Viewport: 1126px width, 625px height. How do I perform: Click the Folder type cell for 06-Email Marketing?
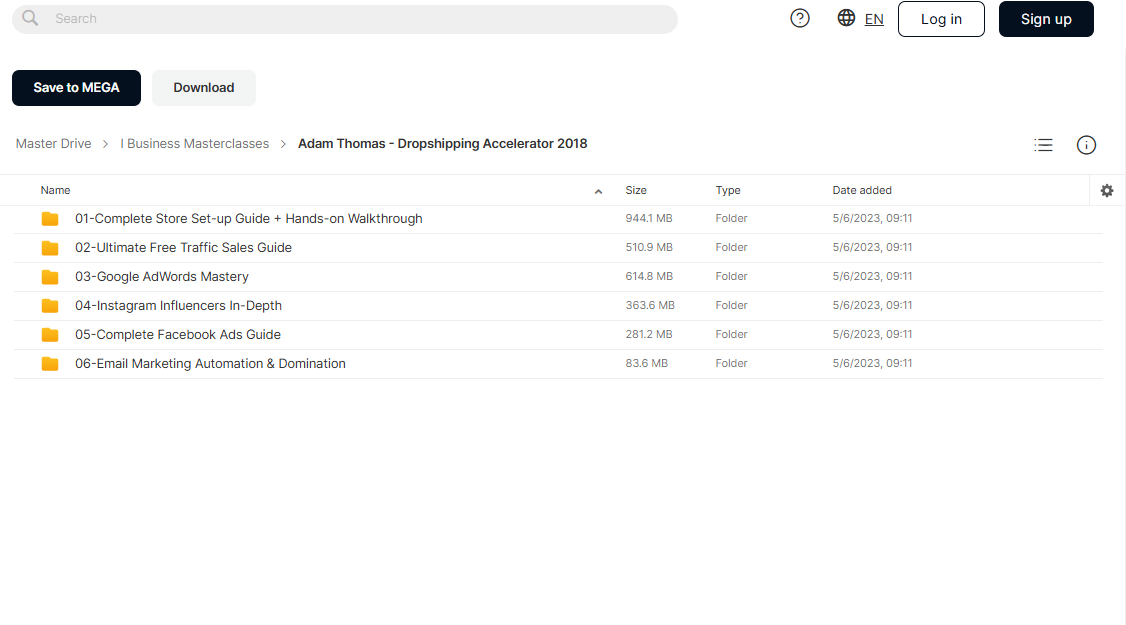click(731, 364)
